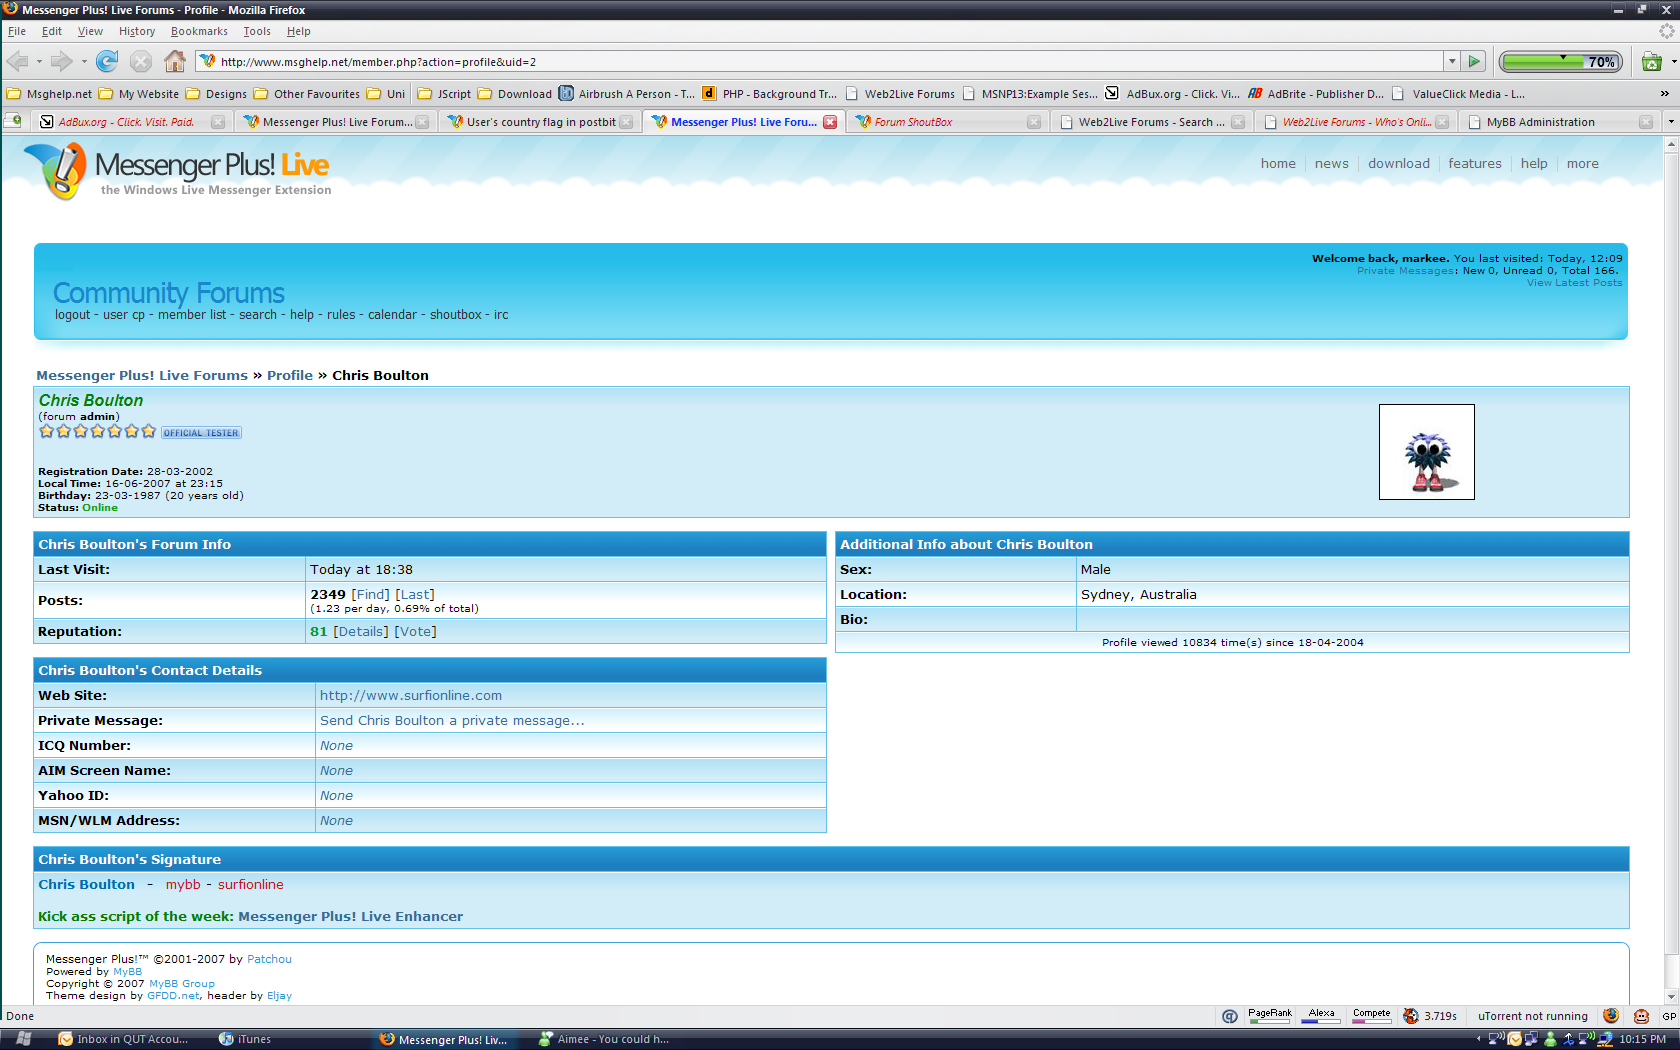Show more bookmarks via the overflow chevron

coord(1665,94)
